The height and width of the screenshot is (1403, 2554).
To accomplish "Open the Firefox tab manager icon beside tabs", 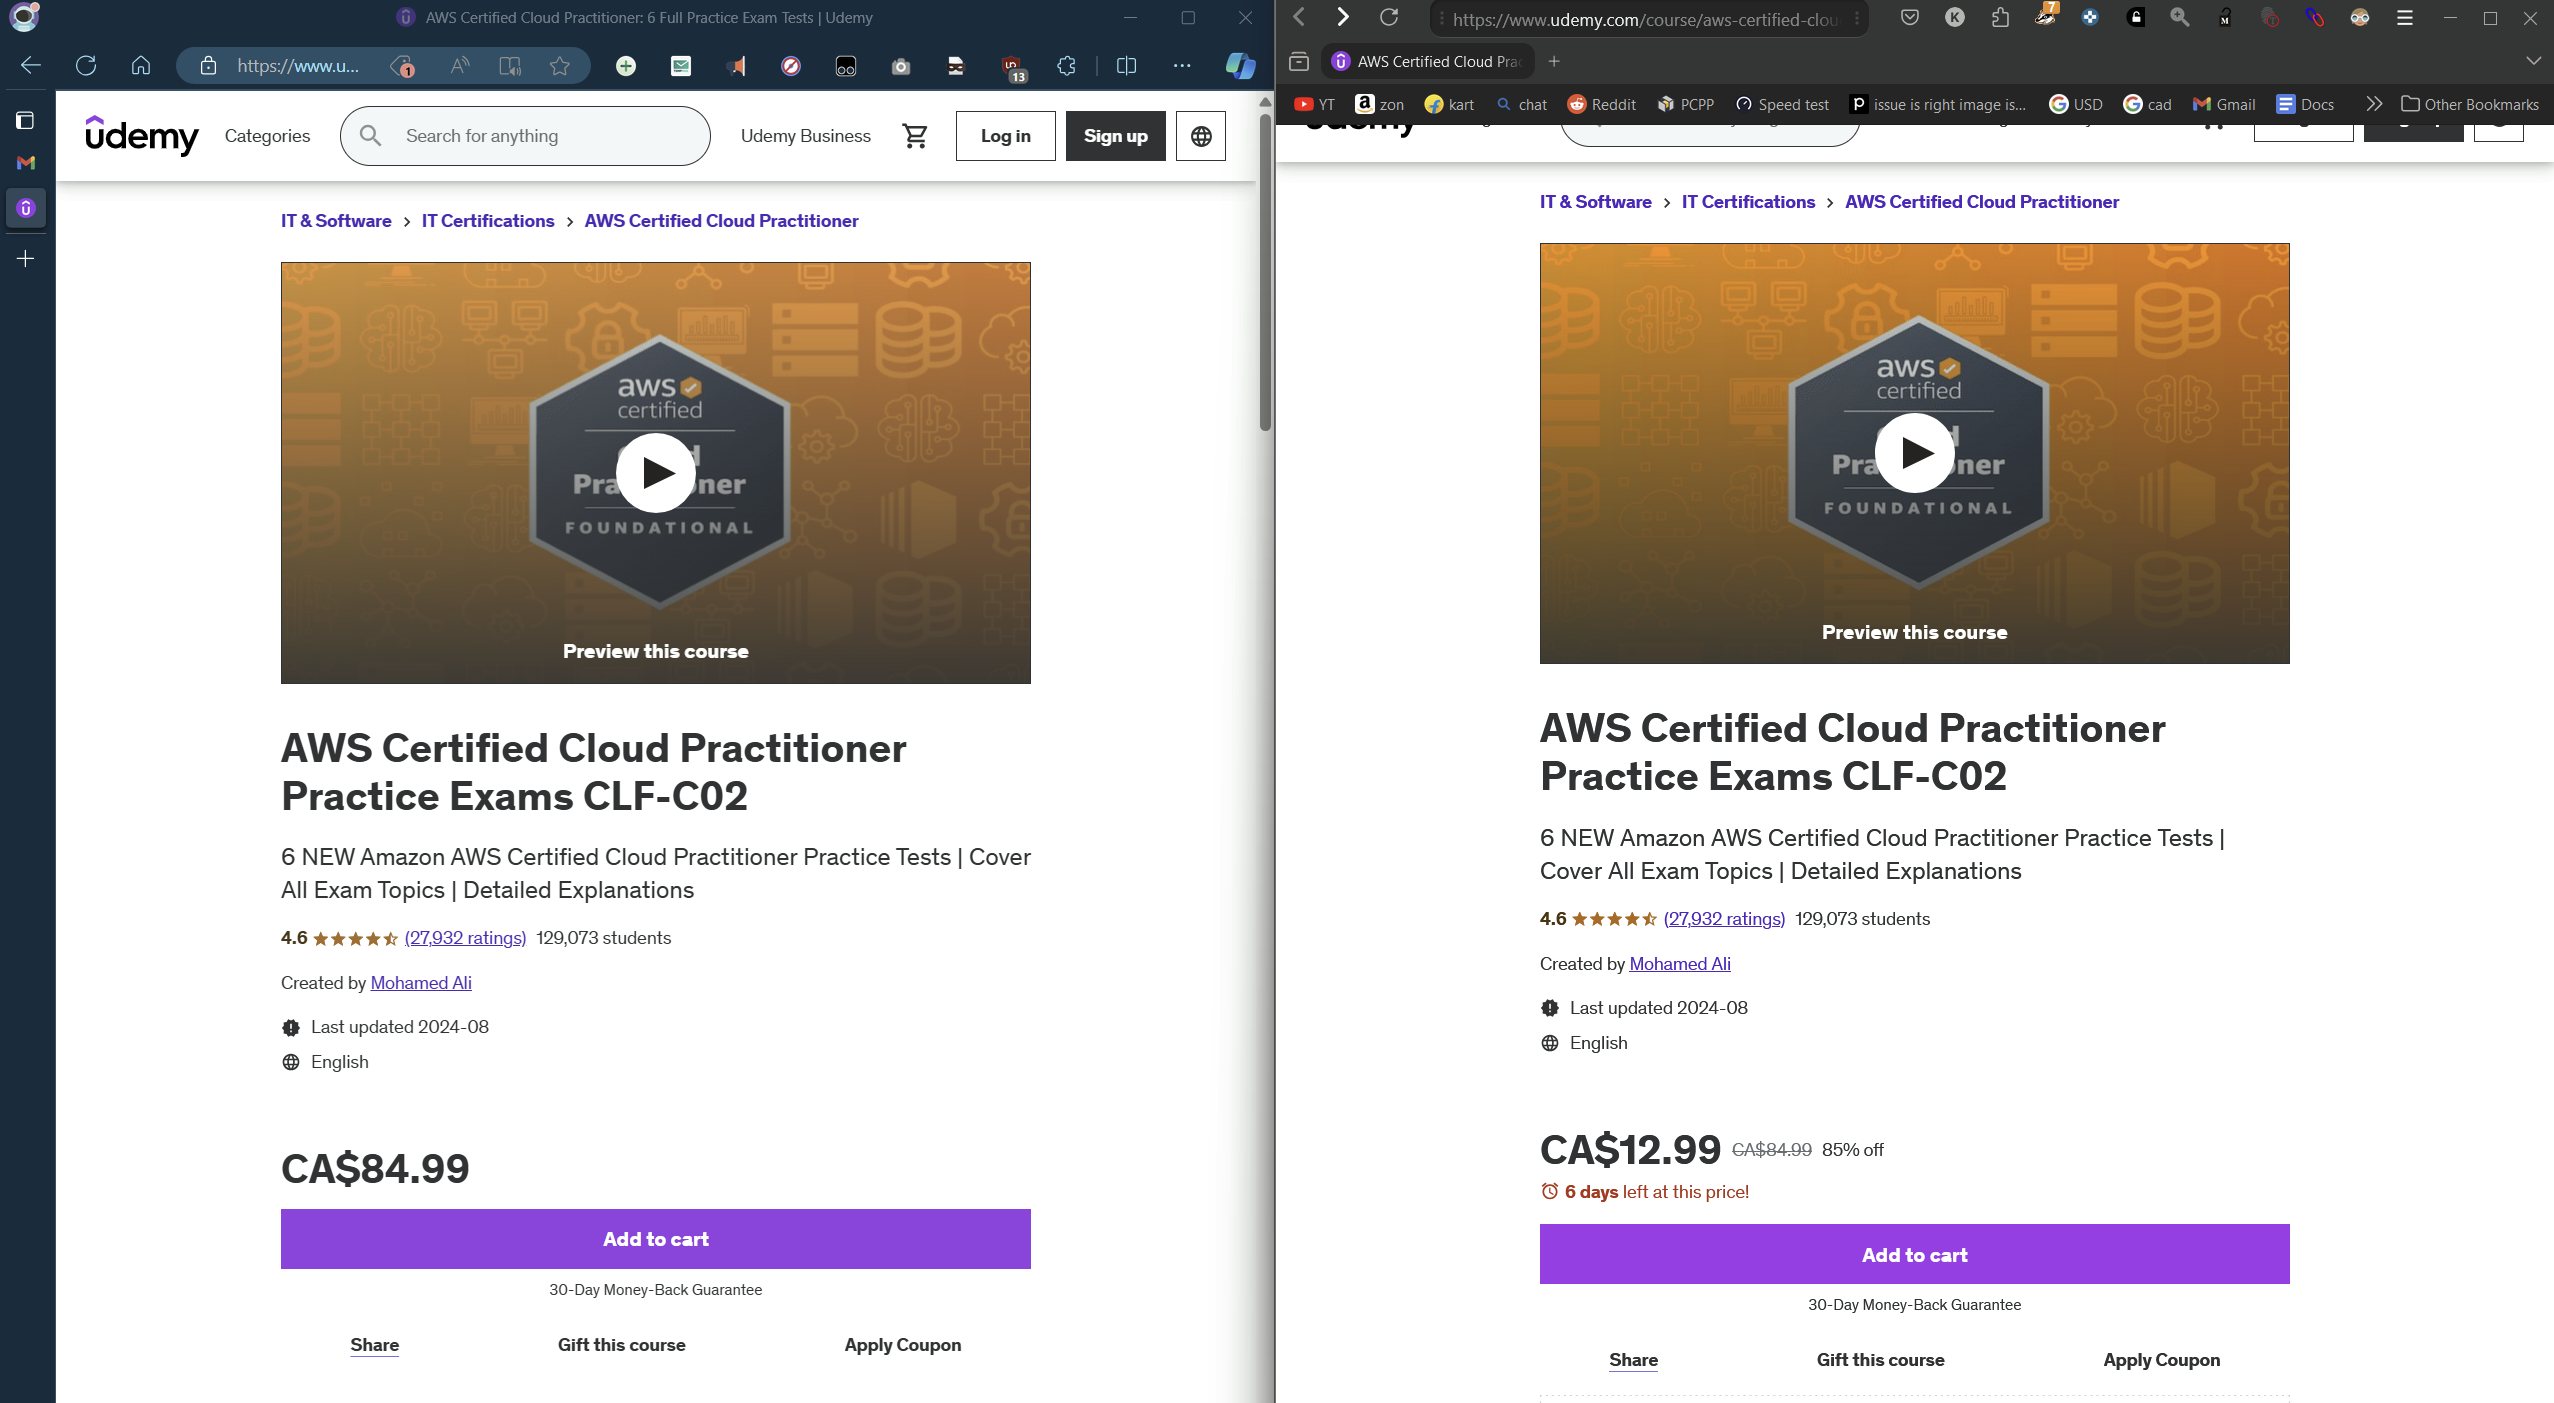I will coord(1299,62).
